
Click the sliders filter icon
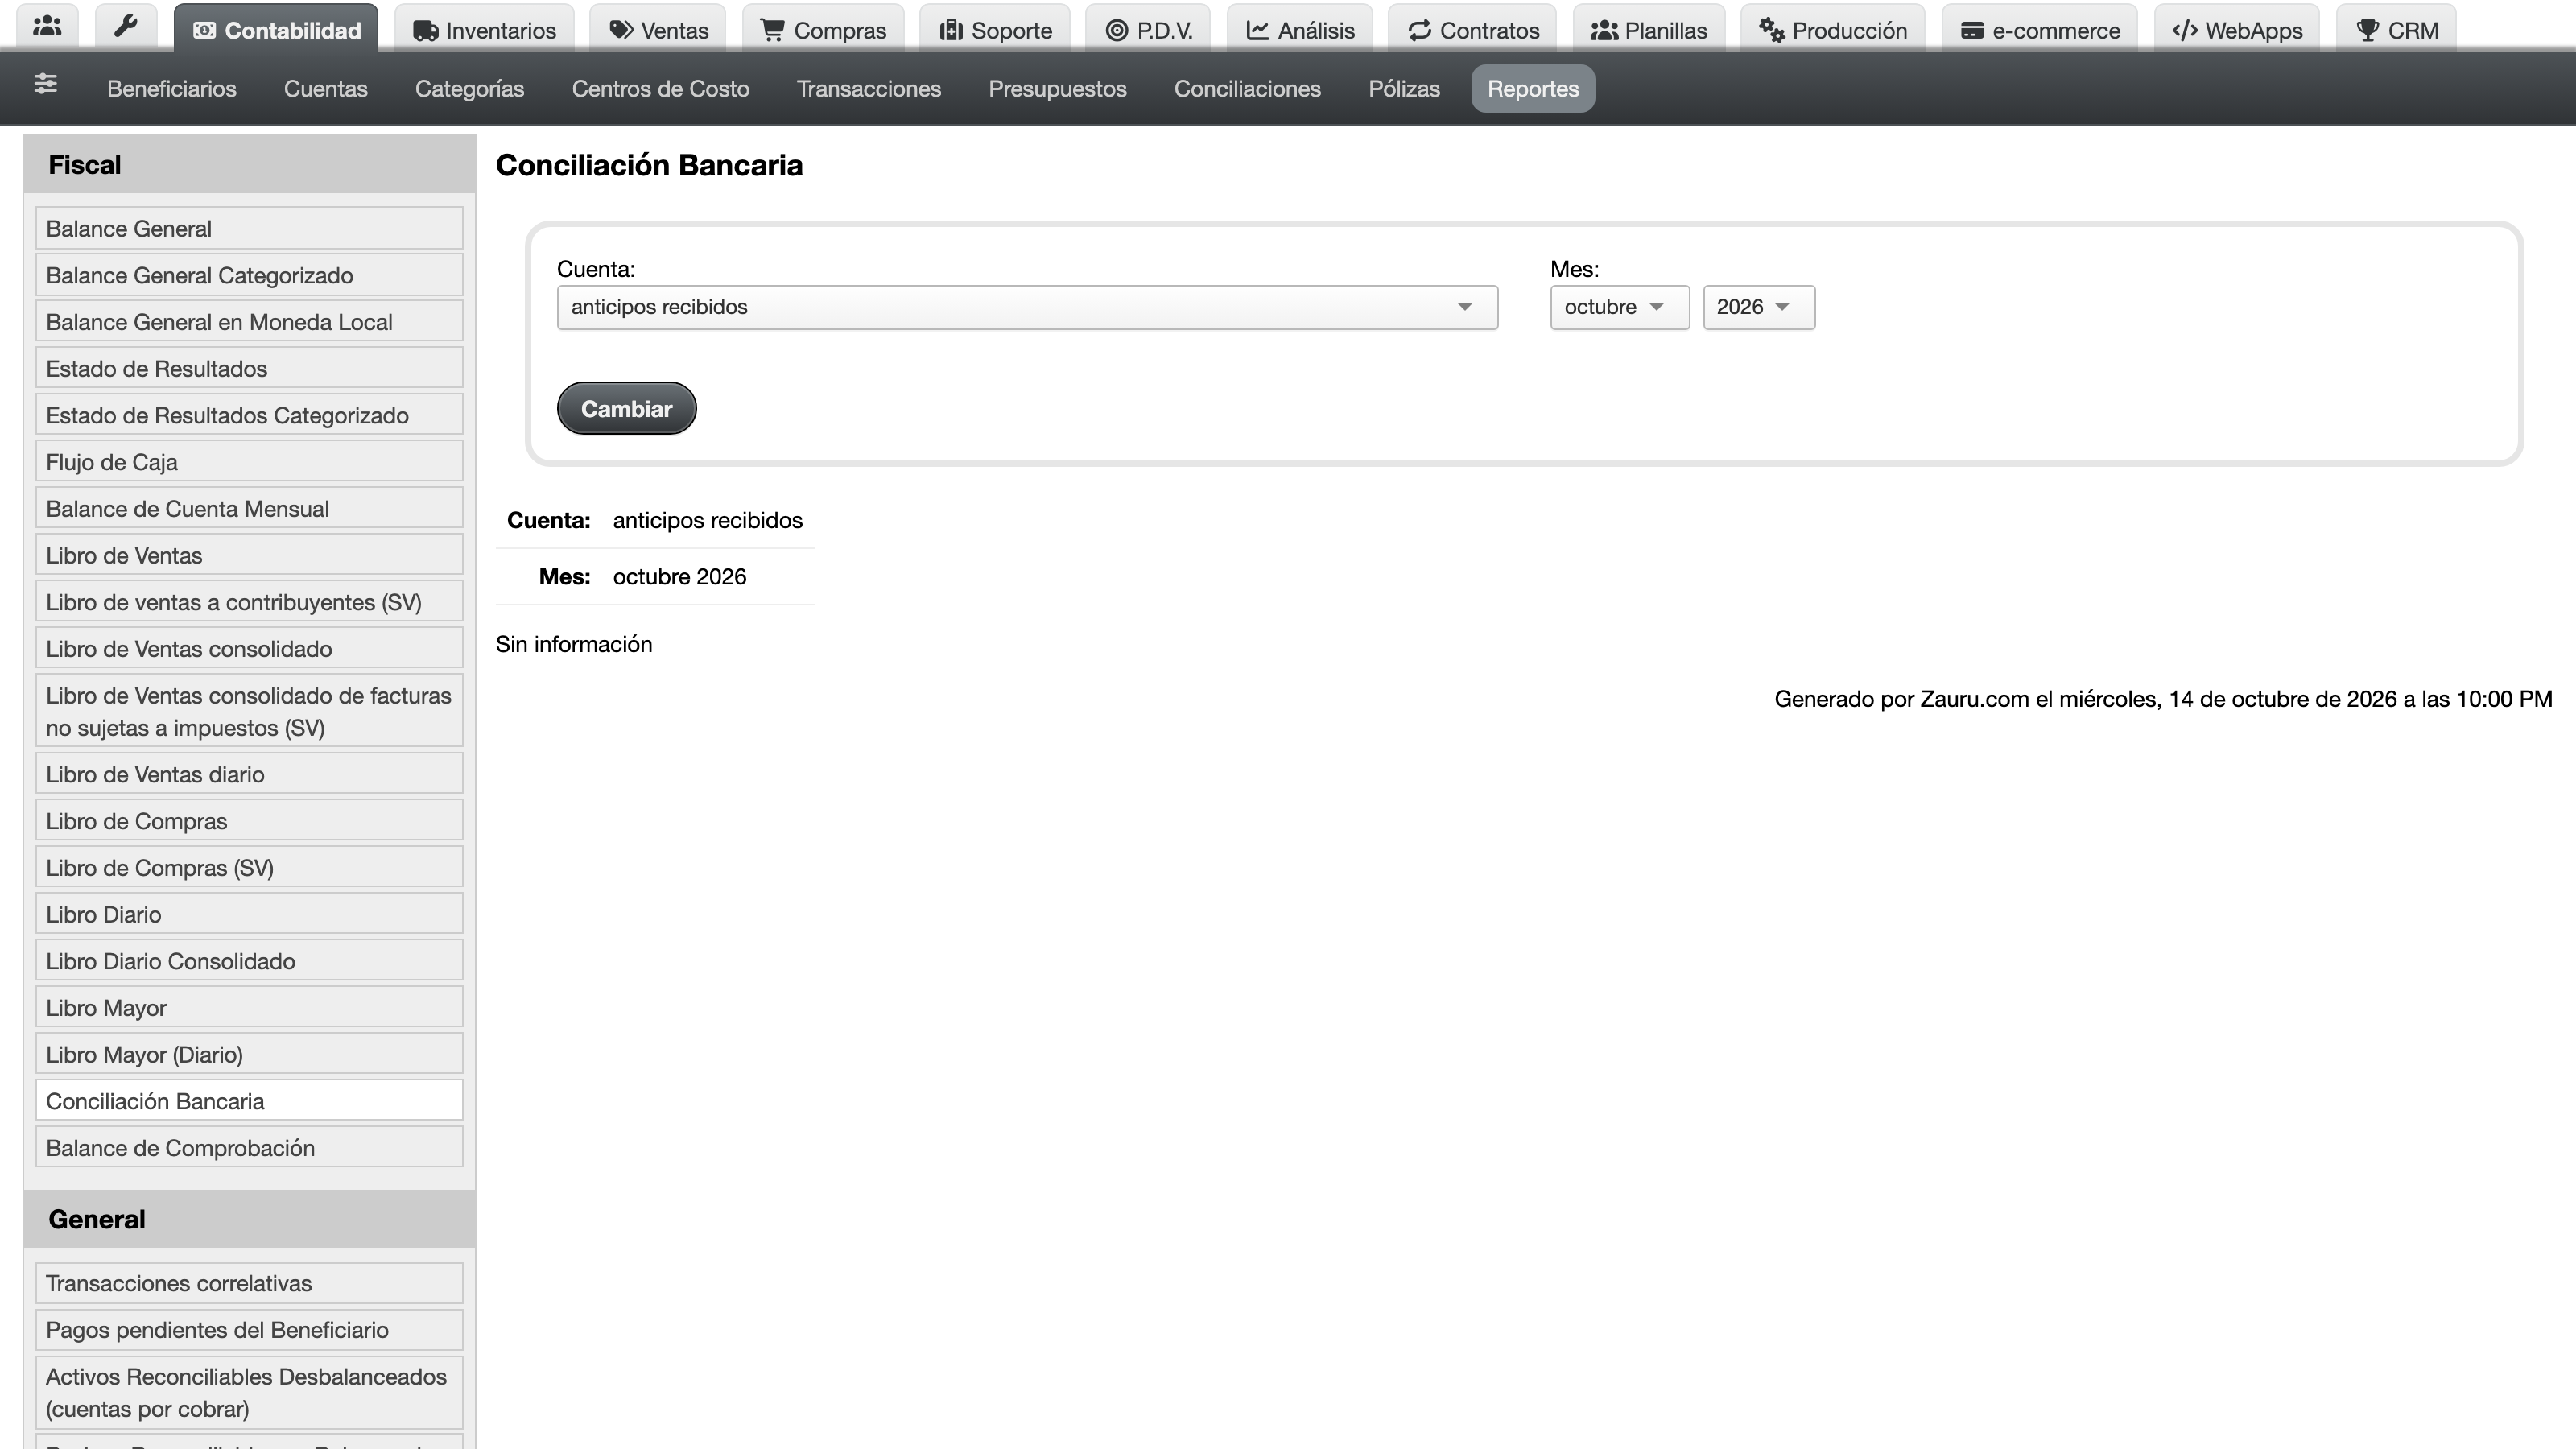click(45, 84)
